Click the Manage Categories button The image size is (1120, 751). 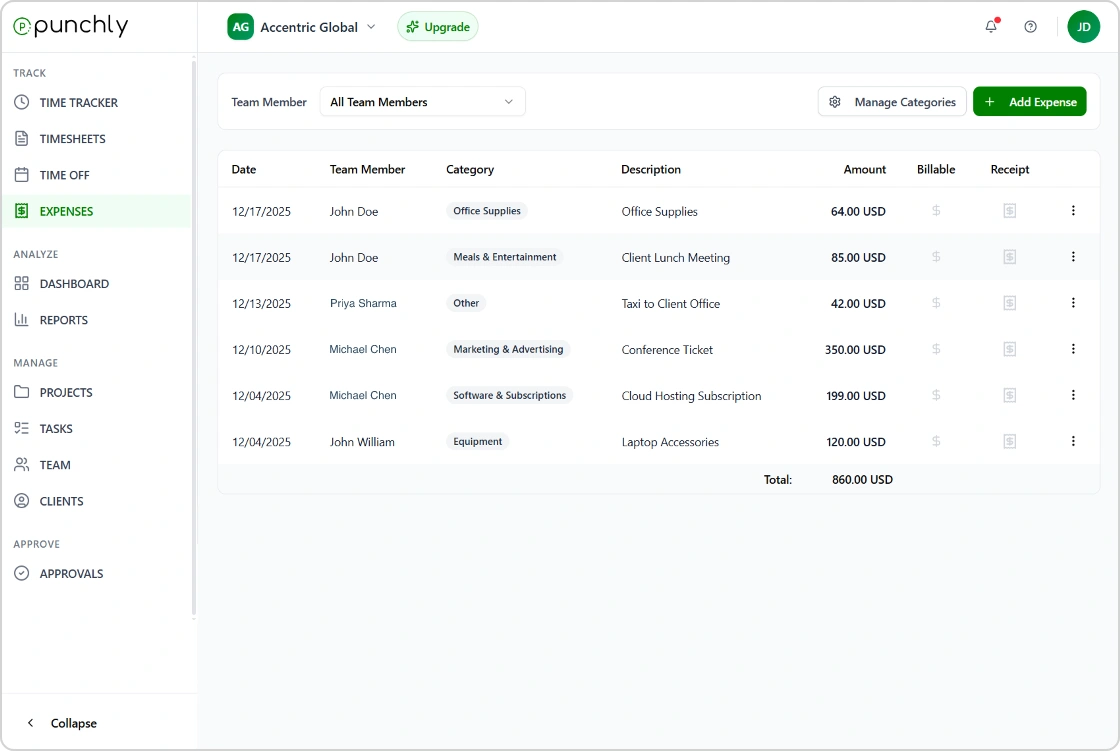(x=892, y=102)
